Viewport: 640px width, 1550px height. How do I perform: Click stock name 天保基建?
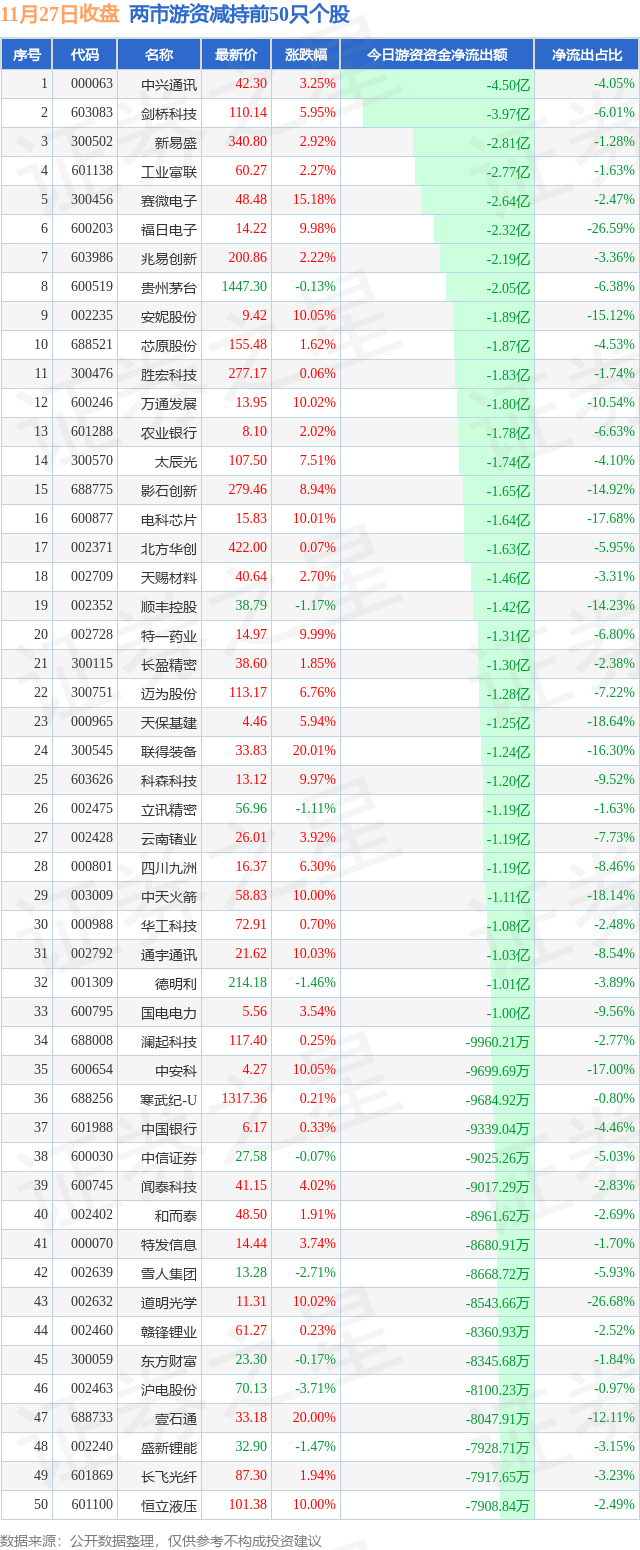click(x=169, y=722)
